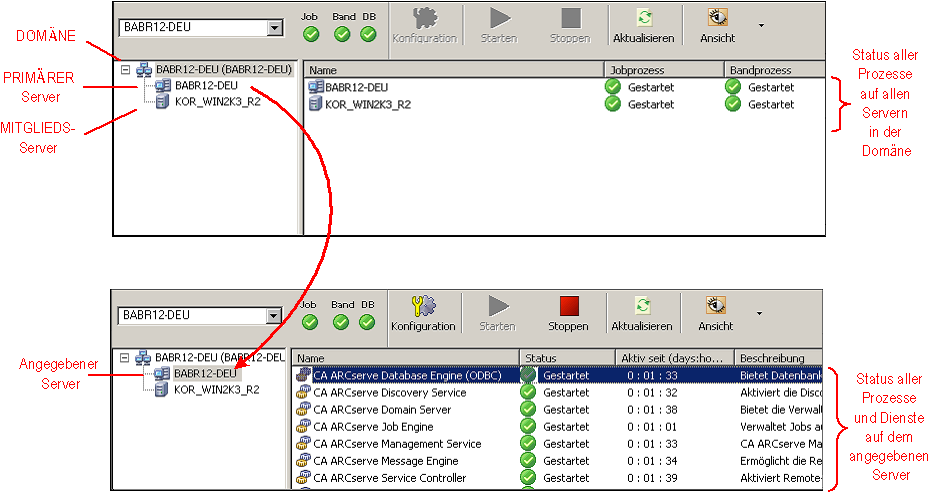Click Aktualisieren in upper window toolbar

click(x=643, y=26)
